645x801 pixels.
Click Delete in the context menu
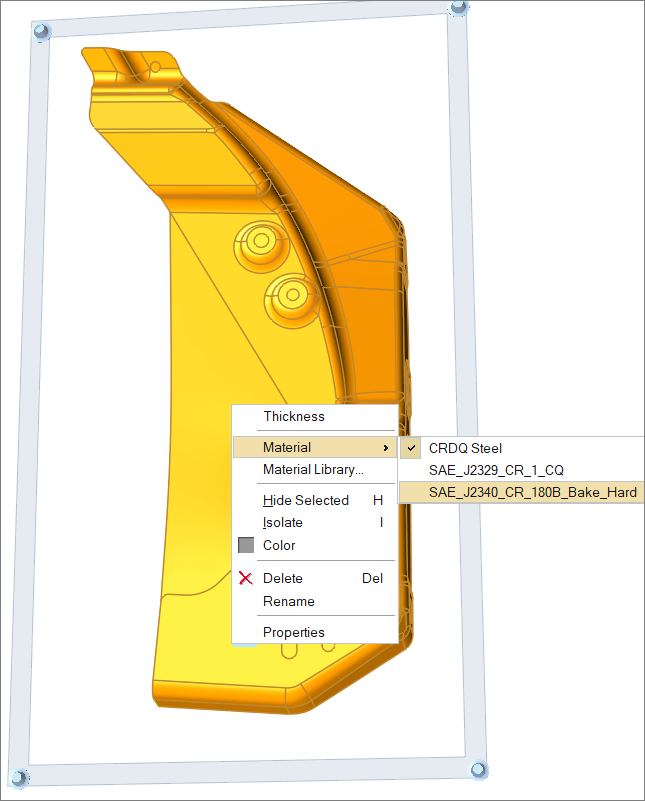282,578
